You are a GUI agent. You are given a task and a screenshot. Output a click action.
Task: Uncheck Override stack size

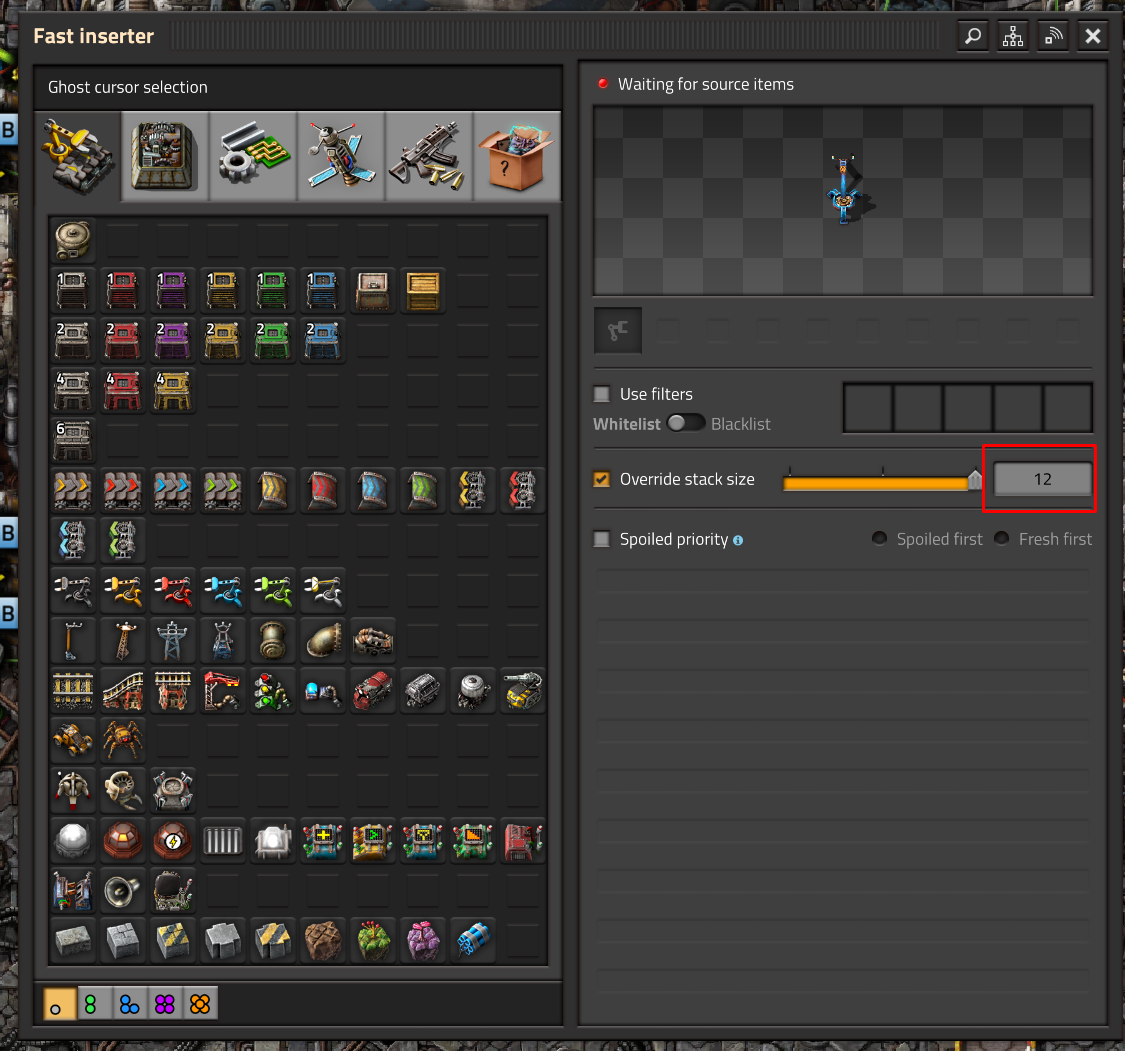(601, 479)
